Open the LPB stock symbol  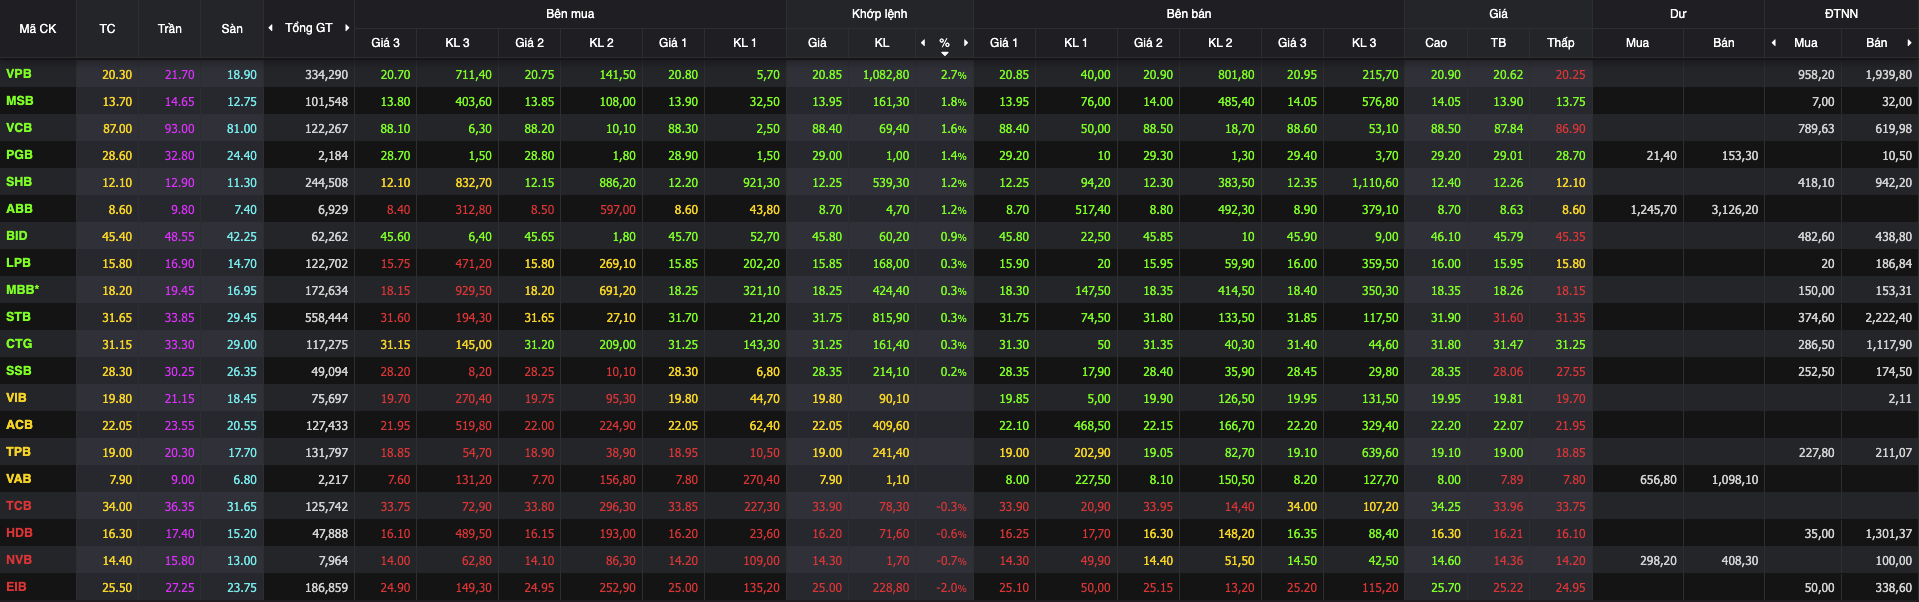[18, 263]
